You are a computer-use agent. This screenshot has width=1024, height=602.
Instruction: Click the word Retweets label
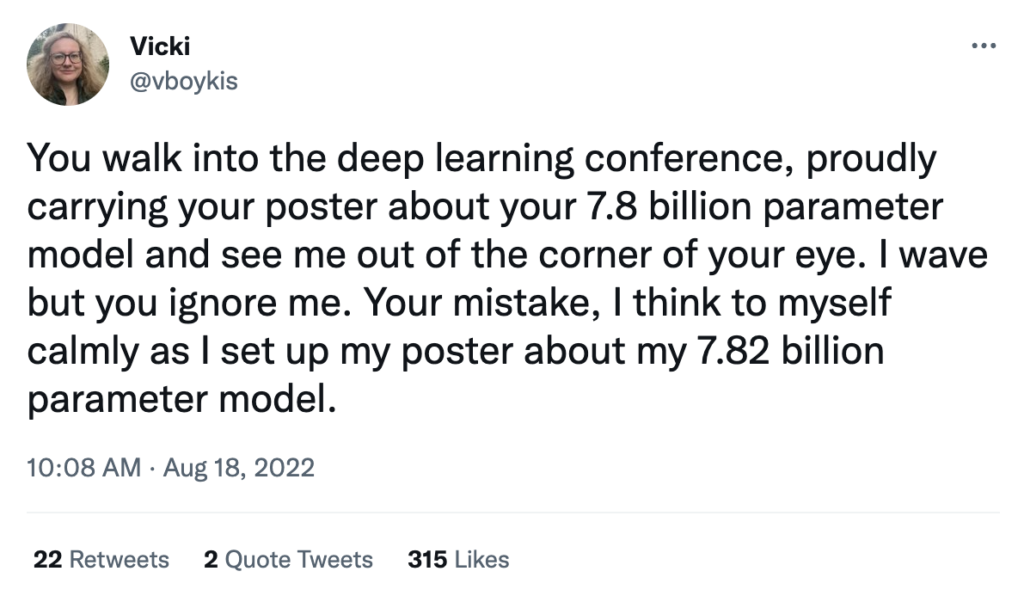[119, 560]
